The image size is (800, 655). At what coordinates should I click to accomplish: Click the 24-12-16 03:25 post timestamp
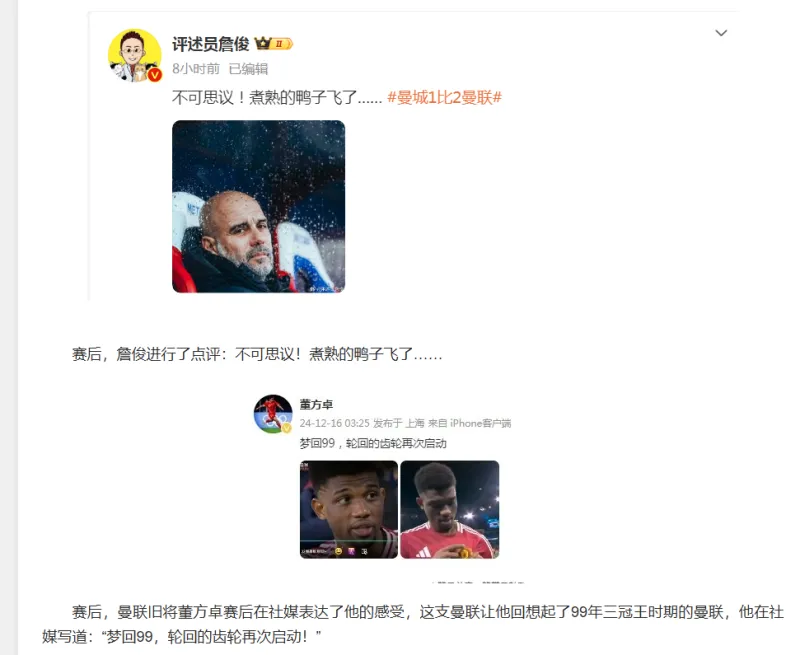(334, 423)
